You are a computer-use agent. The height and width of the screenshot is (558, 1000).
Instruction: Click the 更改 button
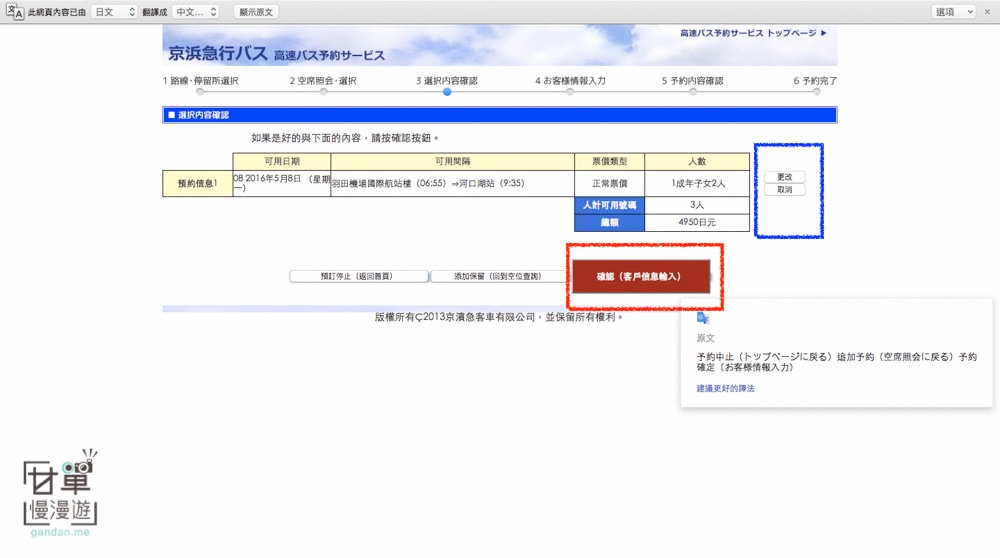[x=784, y=177]
